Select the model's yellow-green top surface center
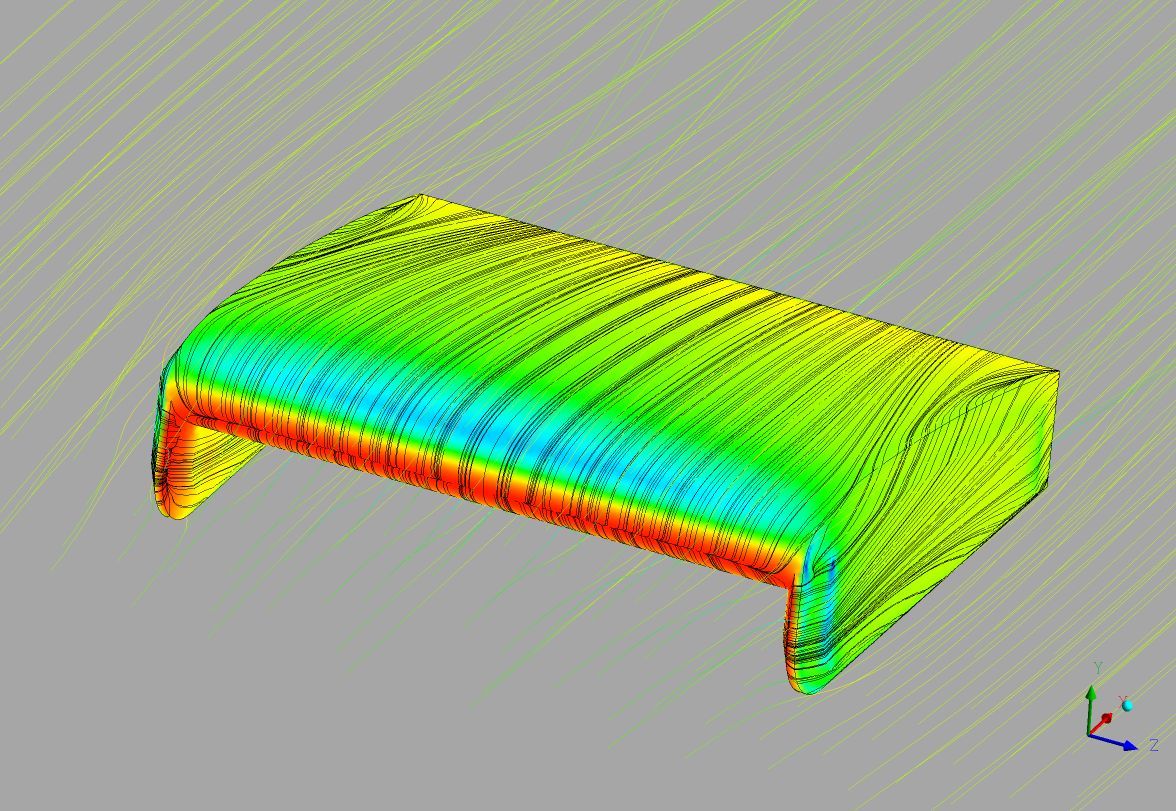1176x811 pixels. (640, 330)
